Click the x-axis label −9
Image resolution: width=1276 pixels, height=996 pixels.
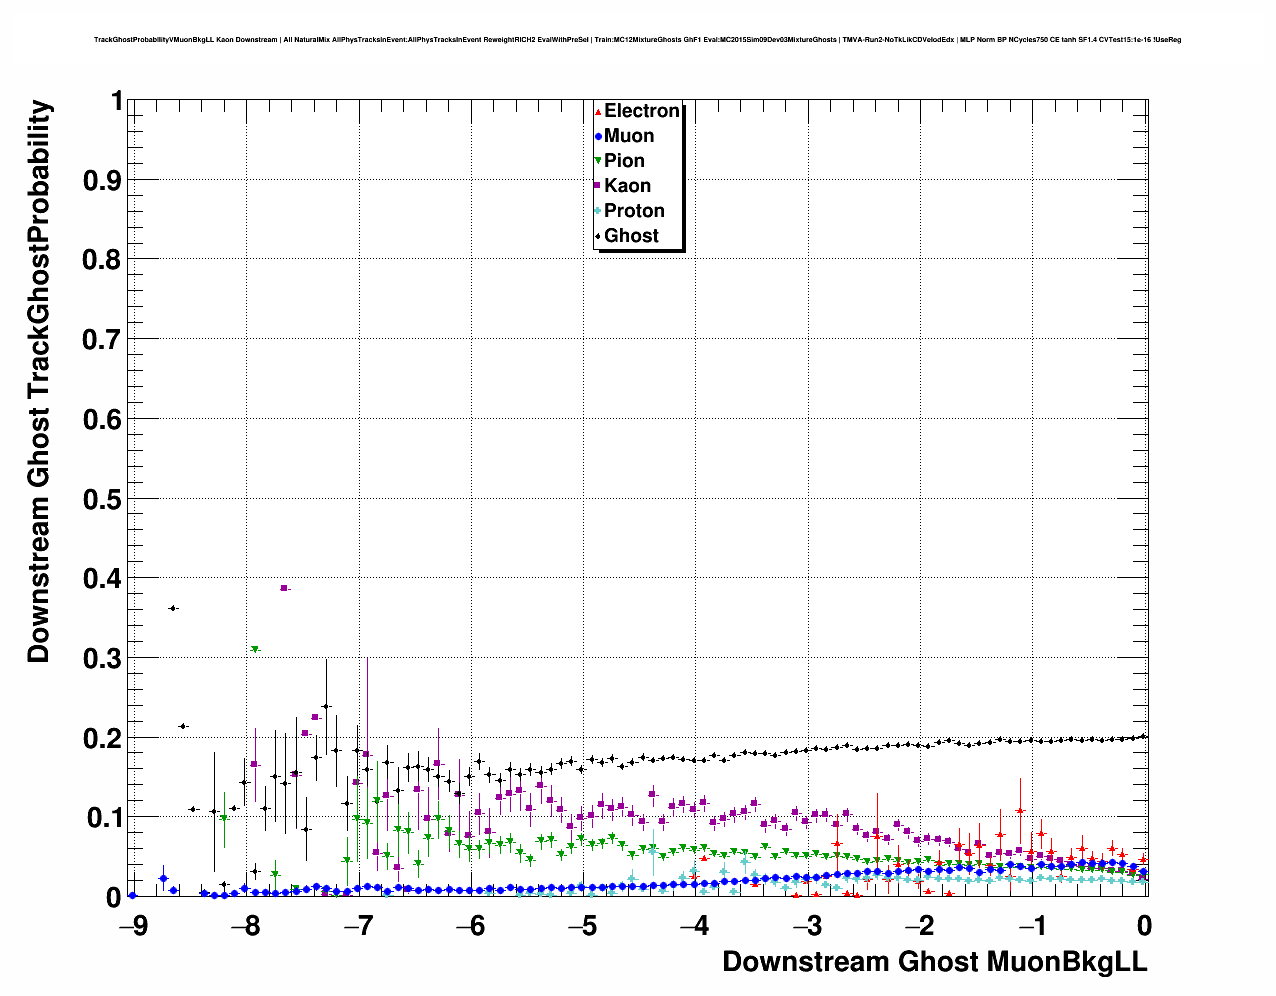tap(132, 923)
